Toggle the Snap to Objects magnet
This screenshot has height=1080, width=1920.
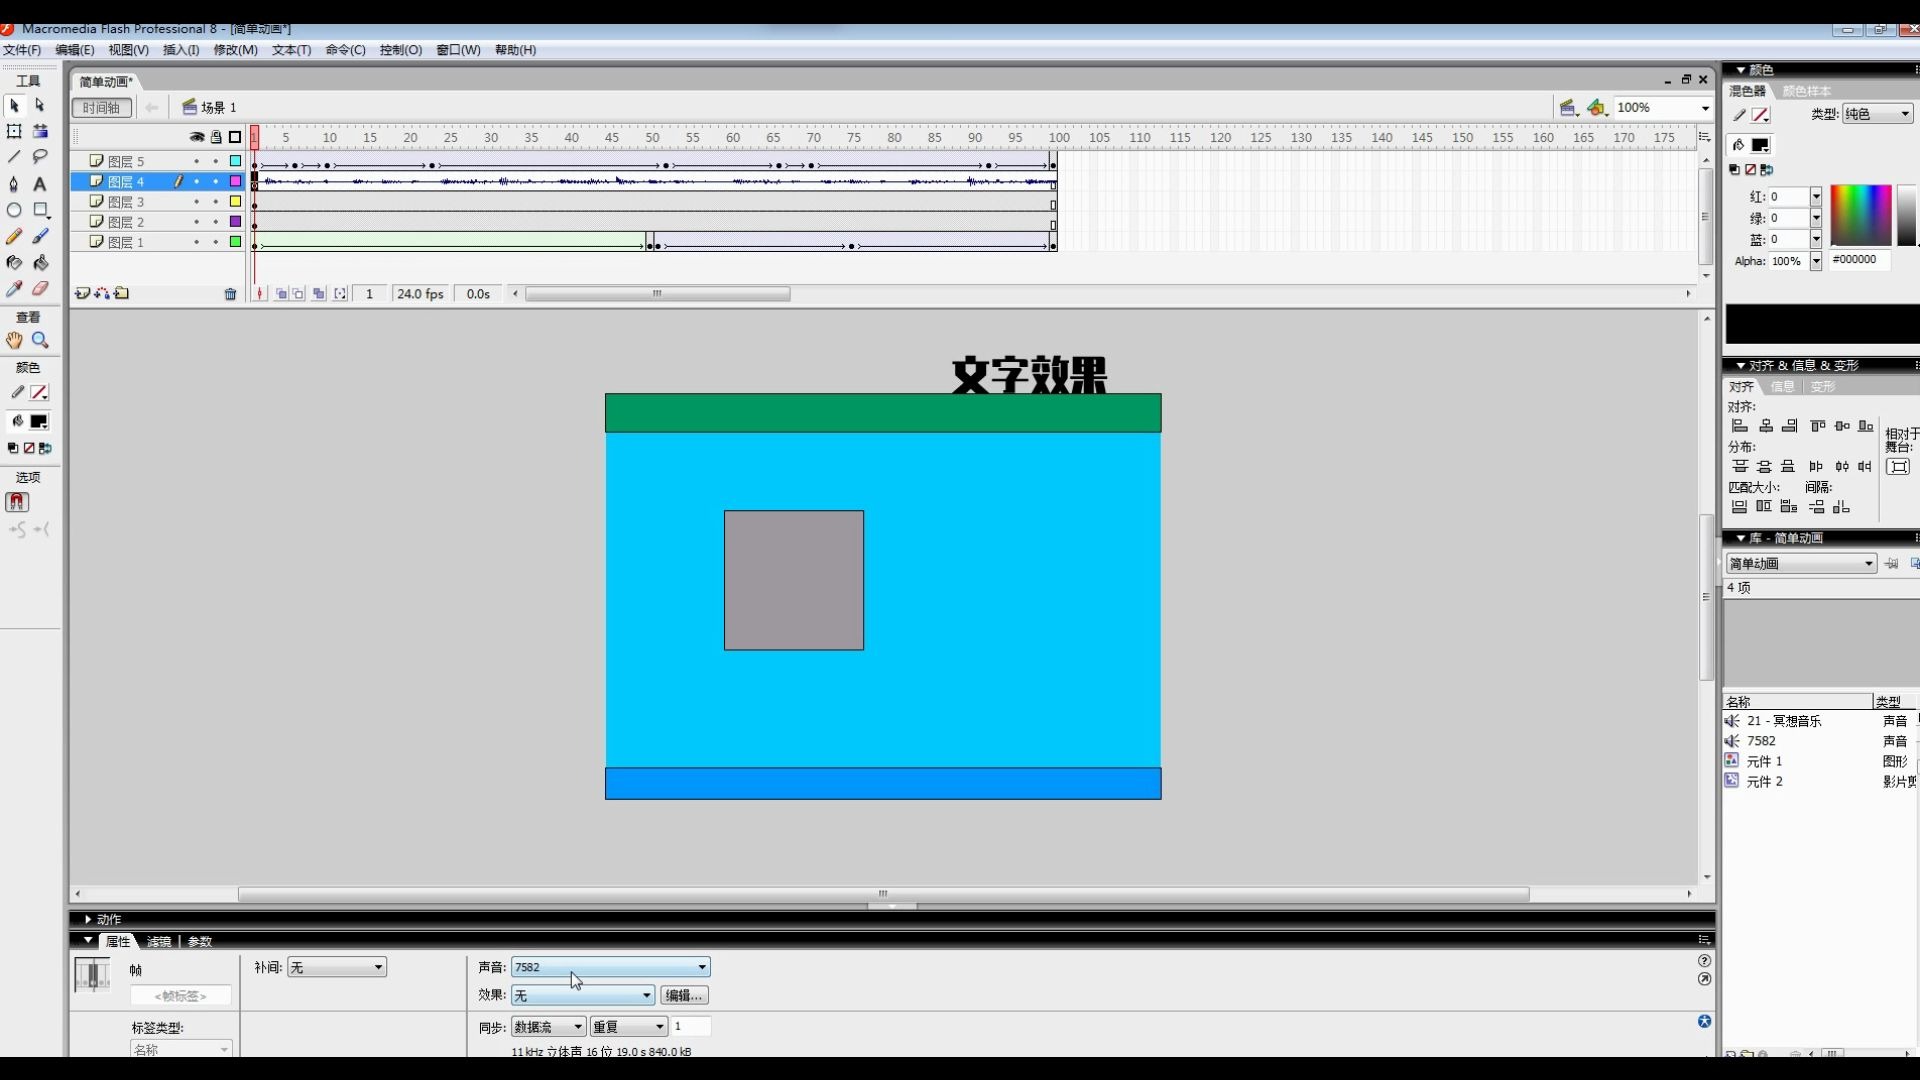[x=17, y=503]
